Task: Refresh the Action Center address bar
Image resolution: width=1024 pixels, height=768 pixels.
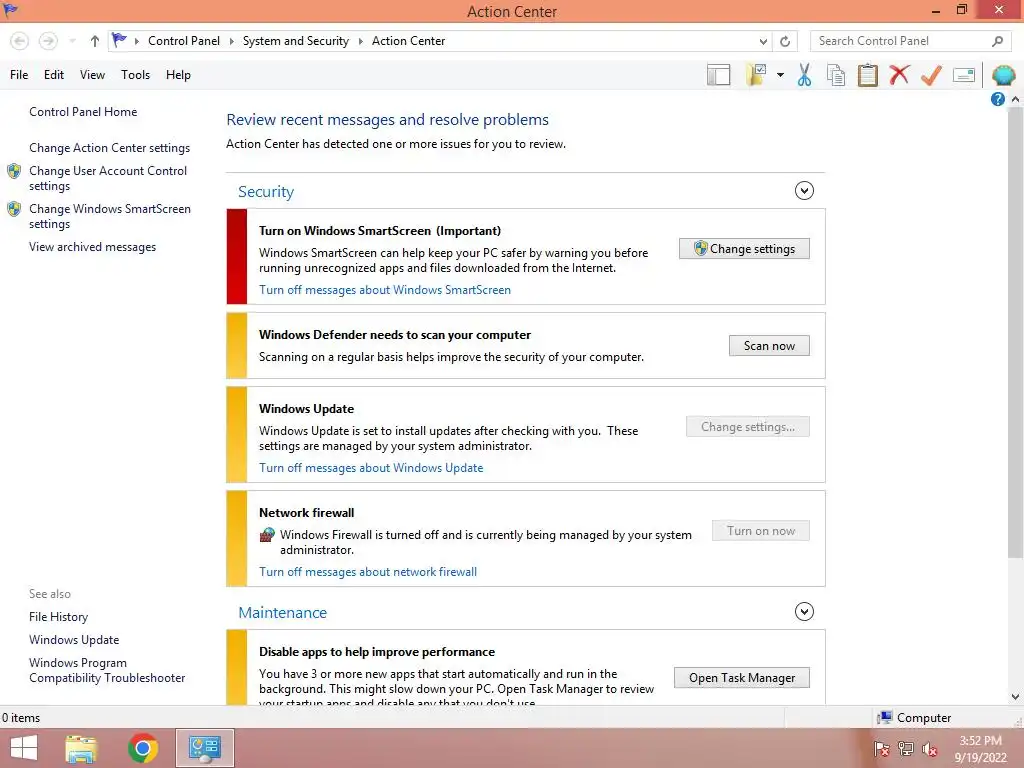Action: tap(785, 41)
